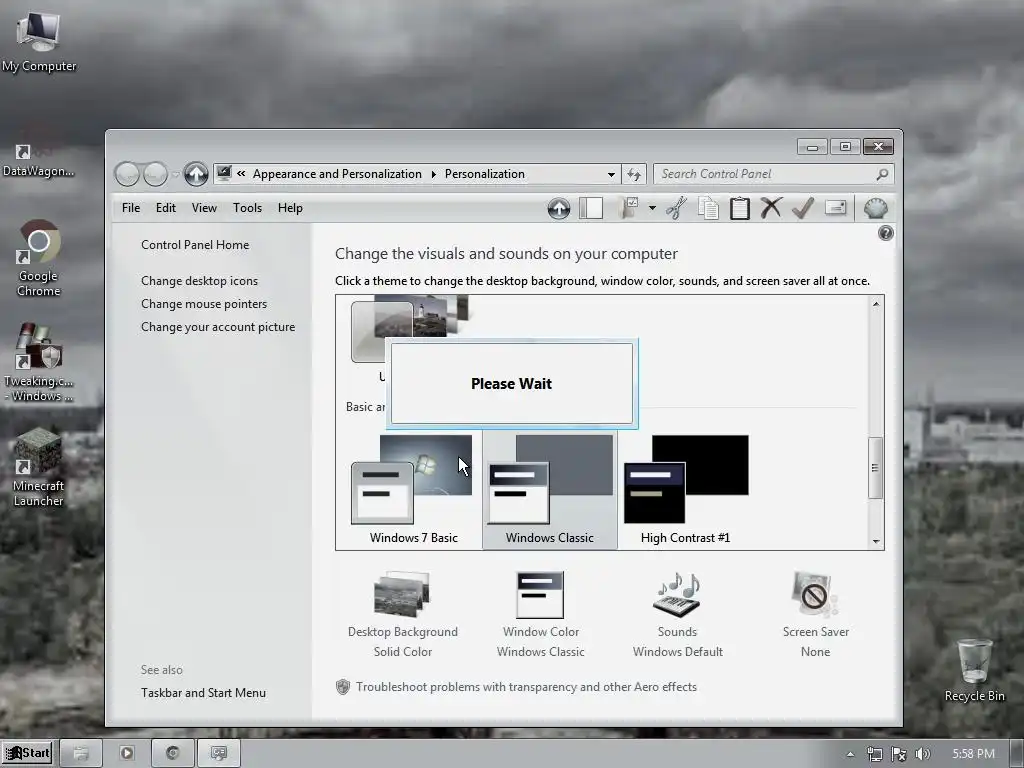Click the Minecraft Launcher desktop shortcut
1024x768 pixels.
click(x=39, y=468)
